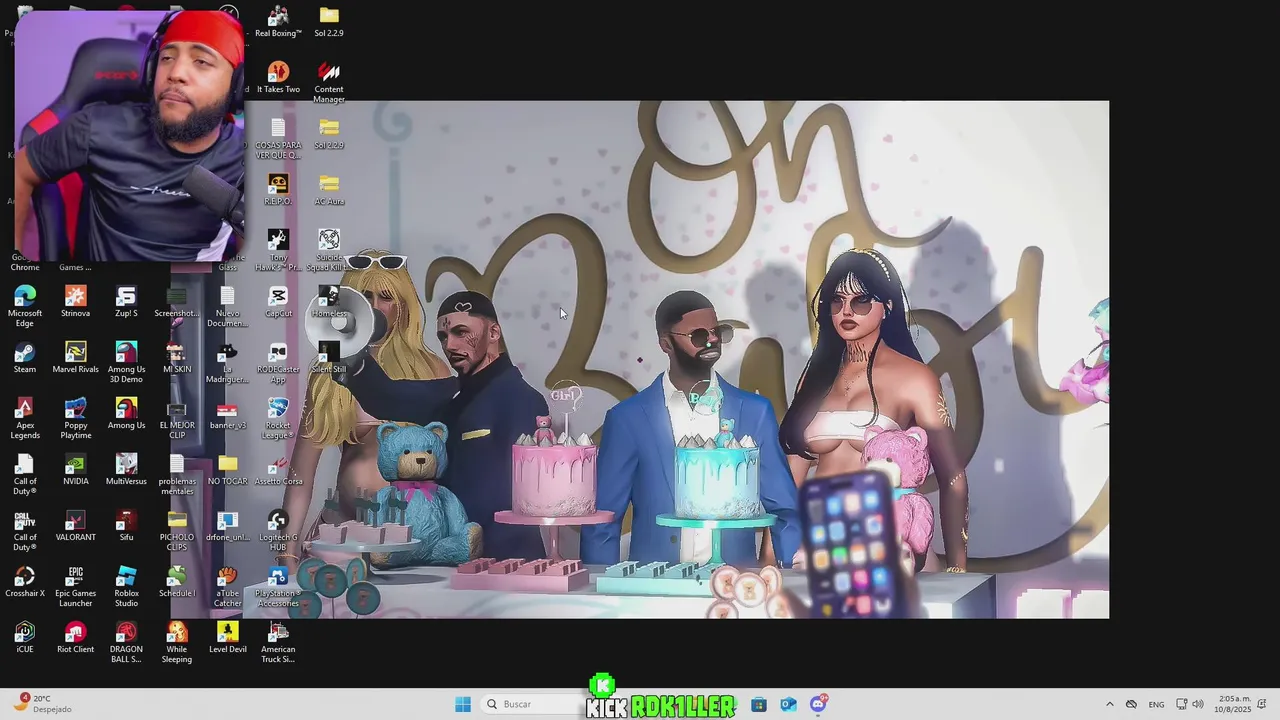1280x720 pixels.
Task: Select the R.E.P.O. game icon
Action: (278, 189)
